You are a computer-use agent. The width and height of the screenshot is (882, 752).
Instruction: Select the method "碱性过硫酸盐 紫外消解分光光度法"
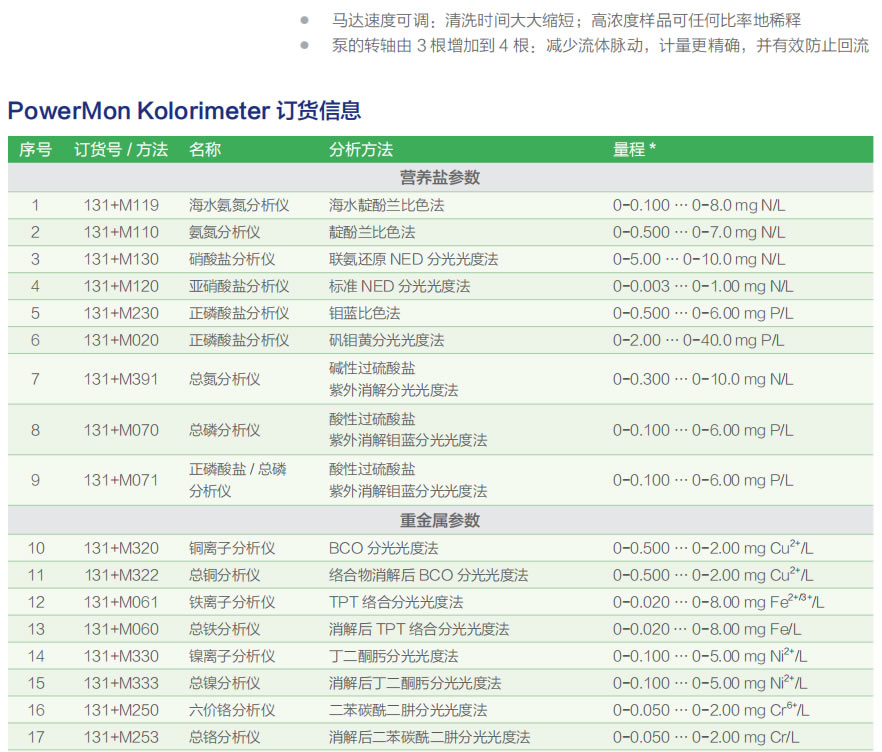394,379
